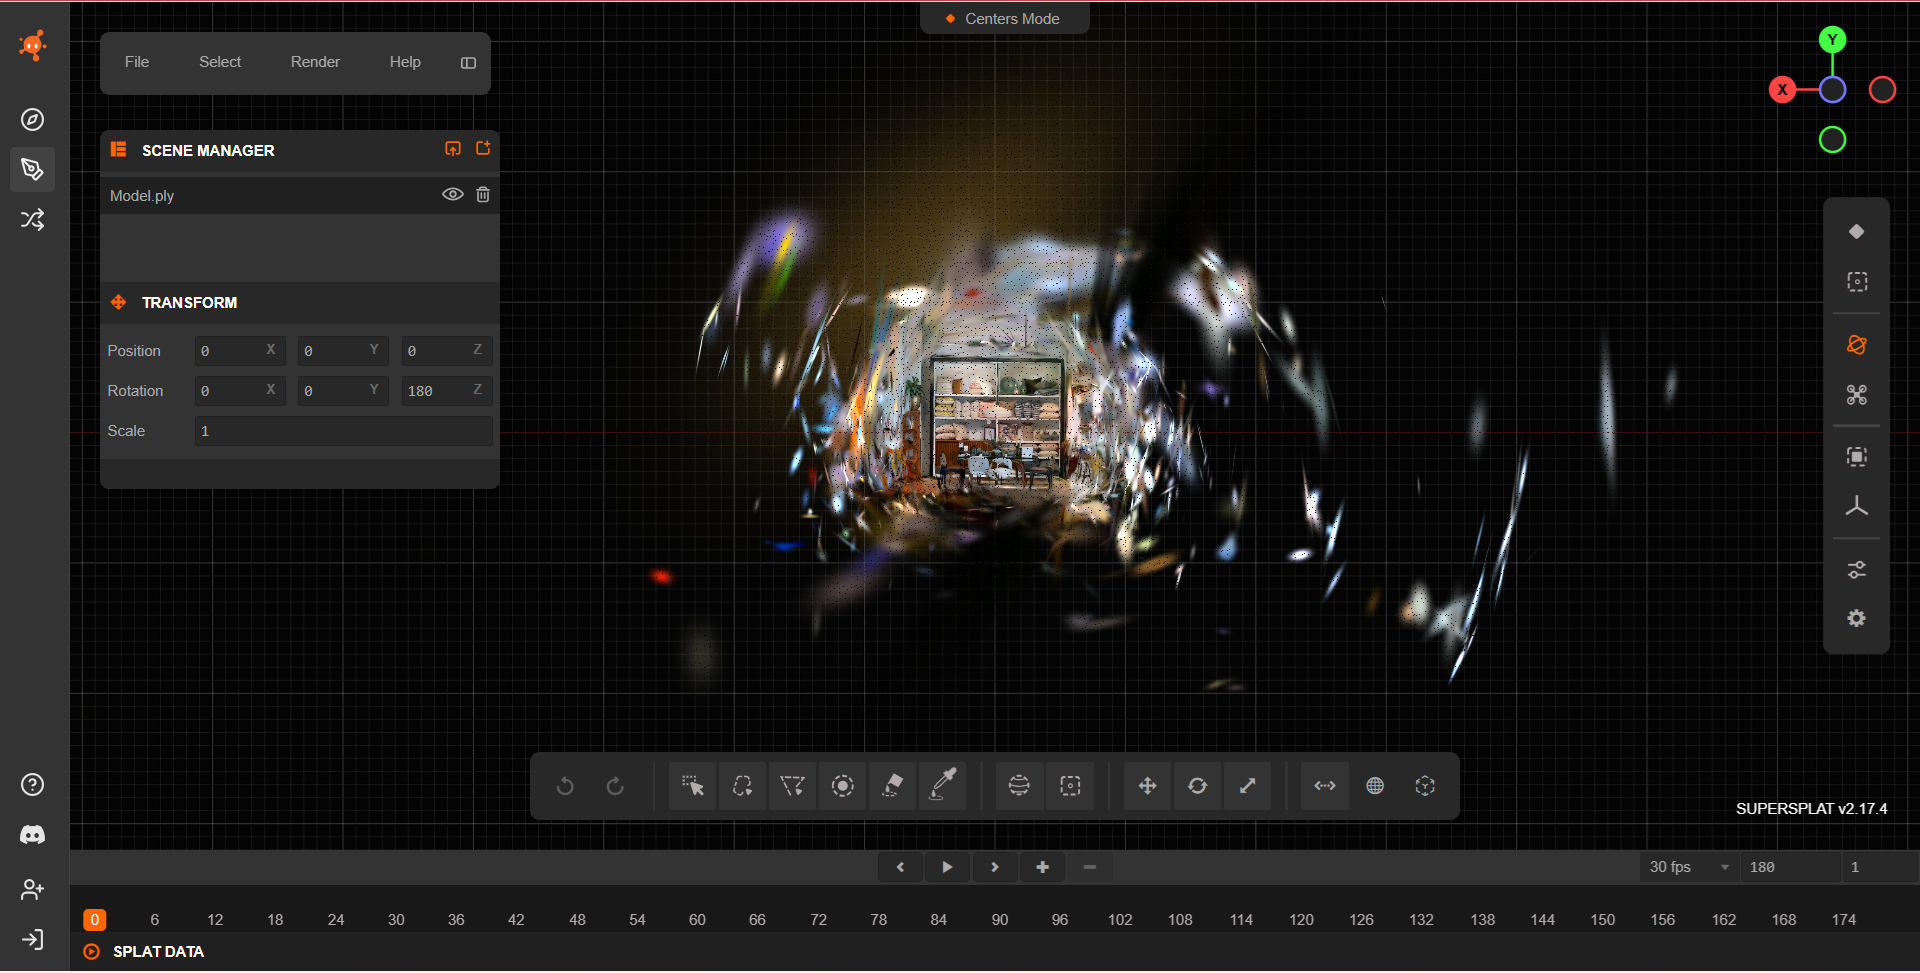
Task: Toggle Centers Mode indicator
Action: pyautogui.click(x=1003, y=19)
